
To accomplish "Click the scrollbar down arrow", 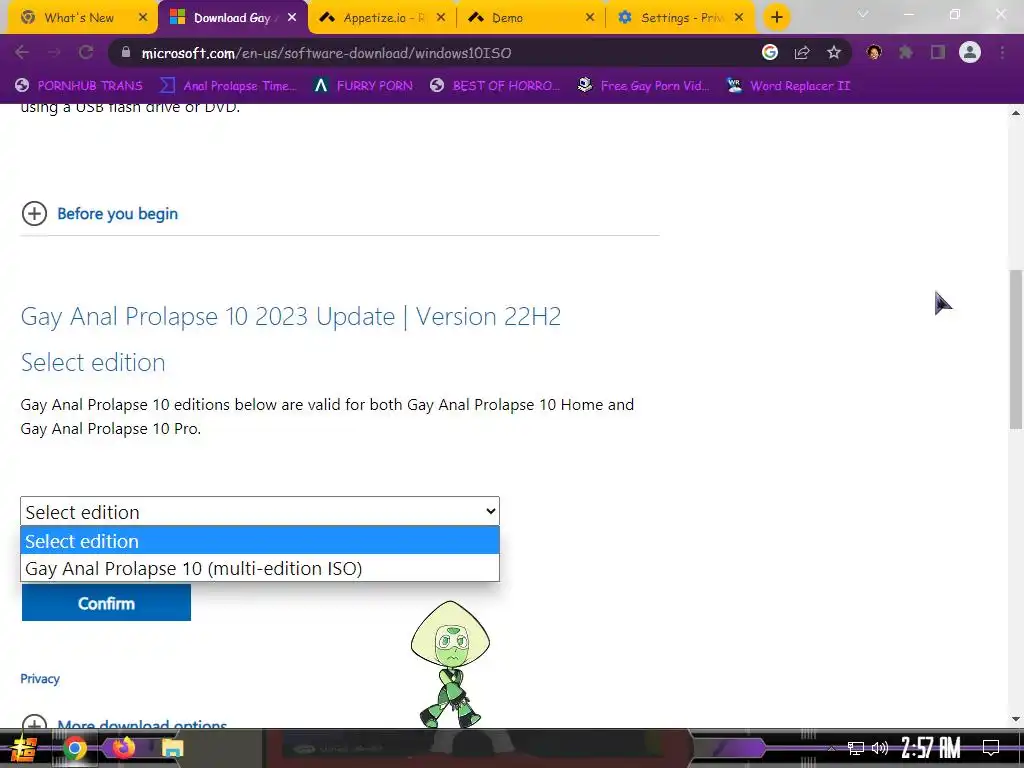I will (1016, 720).
